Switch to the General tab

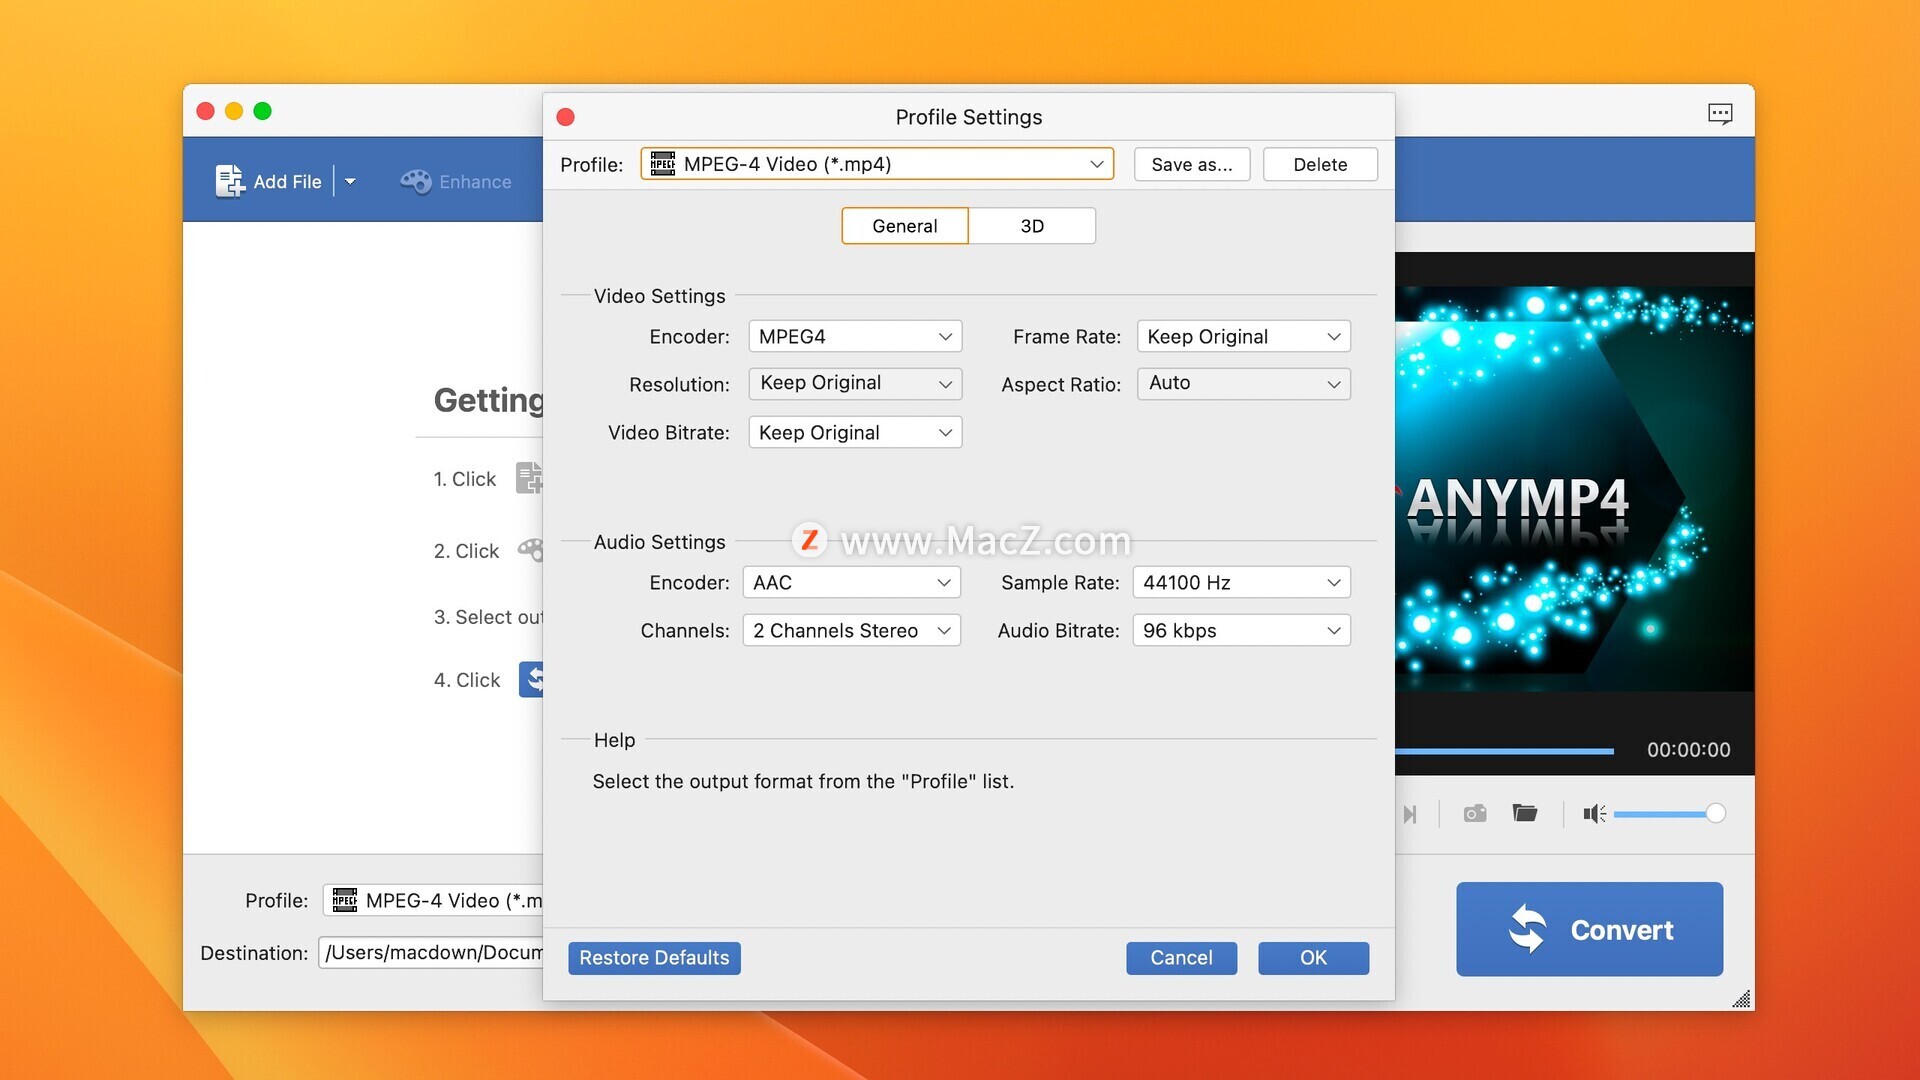point(907,224)
